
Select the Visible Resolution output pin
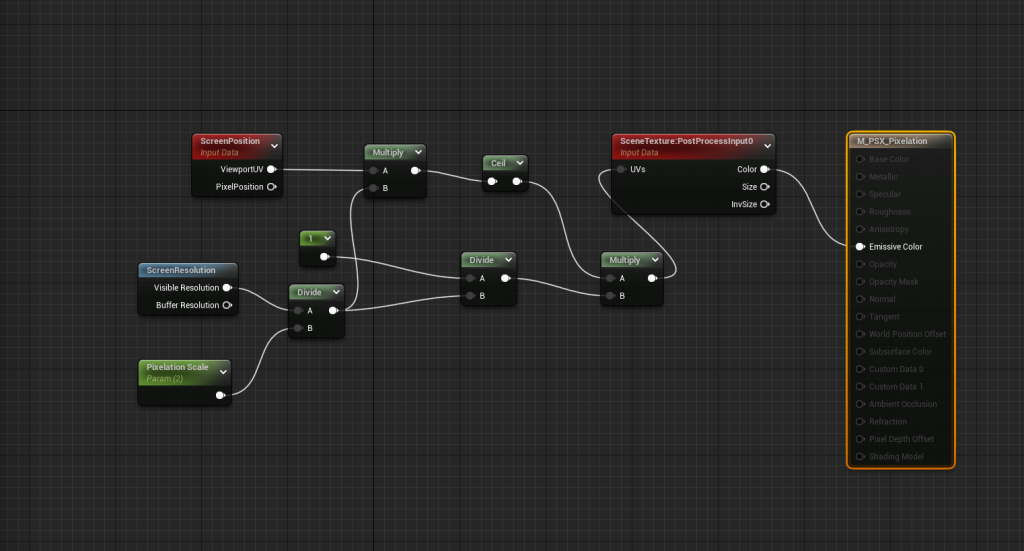pos(228,288)
